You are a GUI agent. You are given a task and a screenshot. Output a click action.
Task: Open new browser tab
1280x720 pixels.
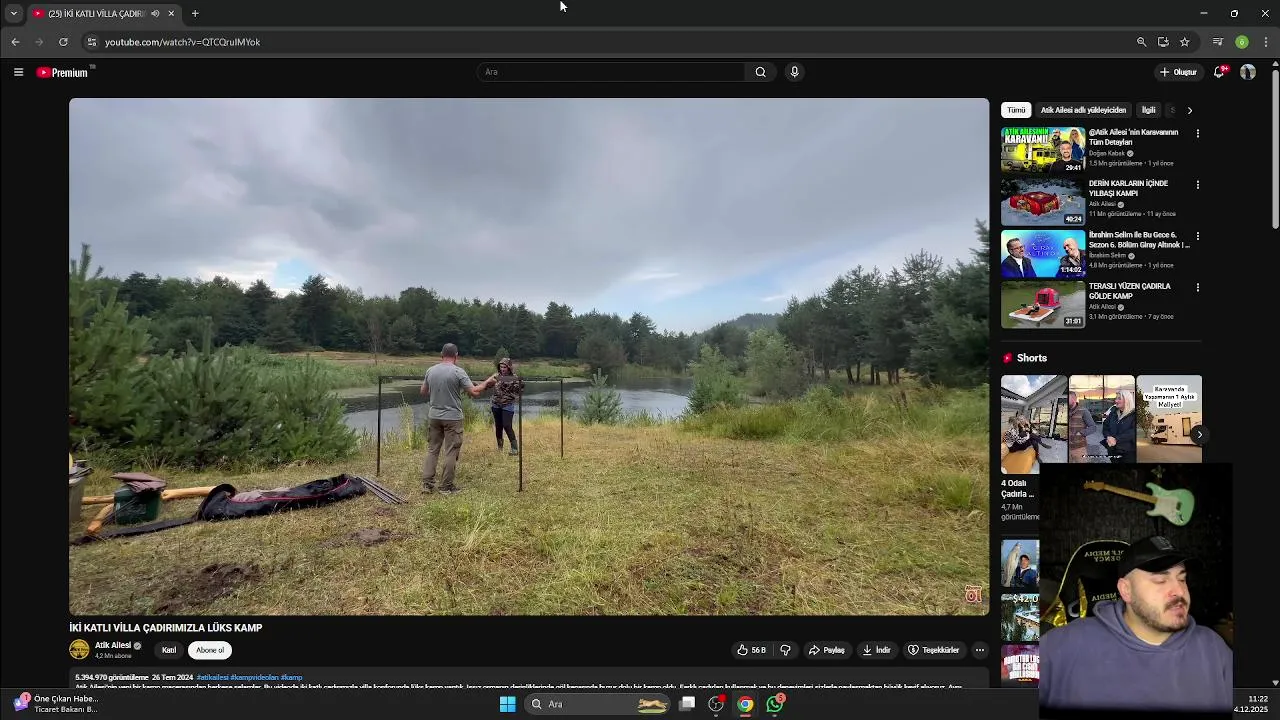click(195, 13)
